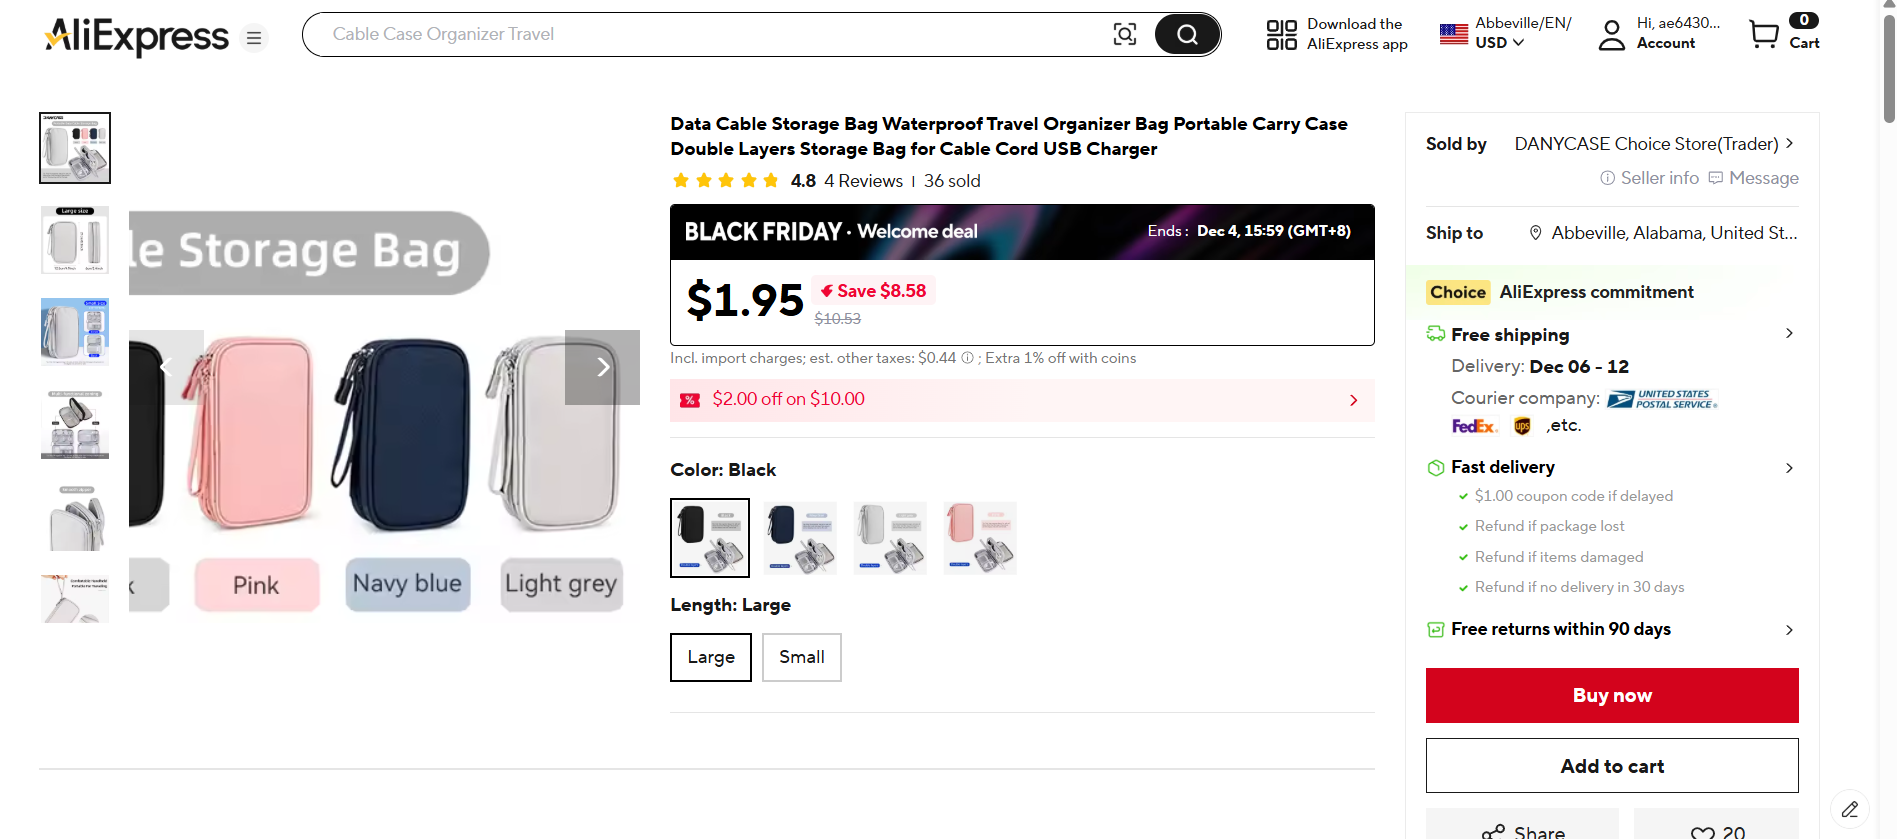This screenshot has width=1897, height=839.
Task: Show next product image
Action: pos(602,367)
